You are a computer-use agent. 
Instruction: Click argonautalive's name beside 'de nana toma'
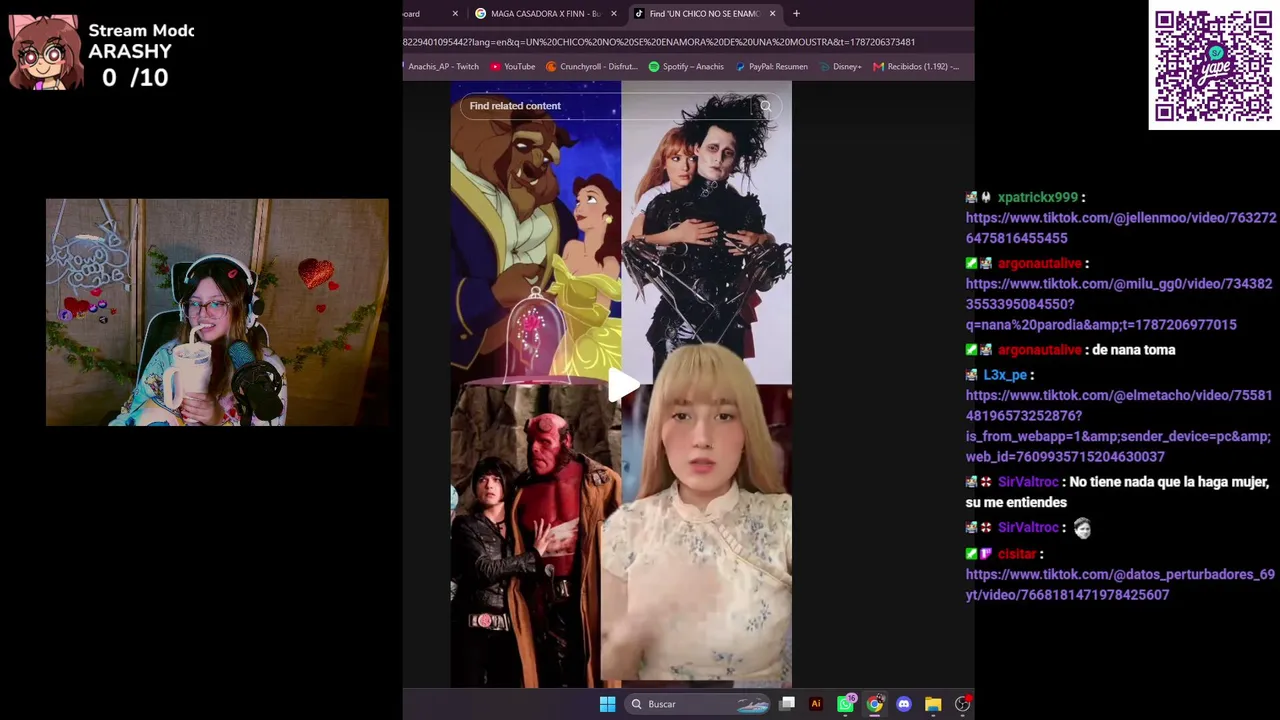pos(1040,350)
